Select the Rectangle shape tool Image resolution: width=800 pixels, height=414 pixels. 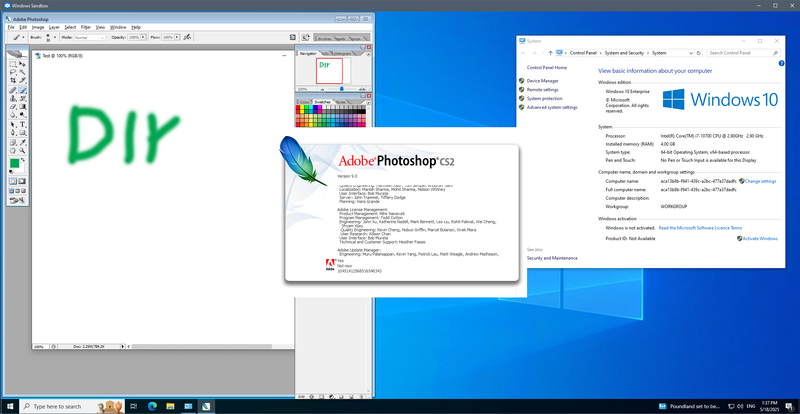point(22,133)
